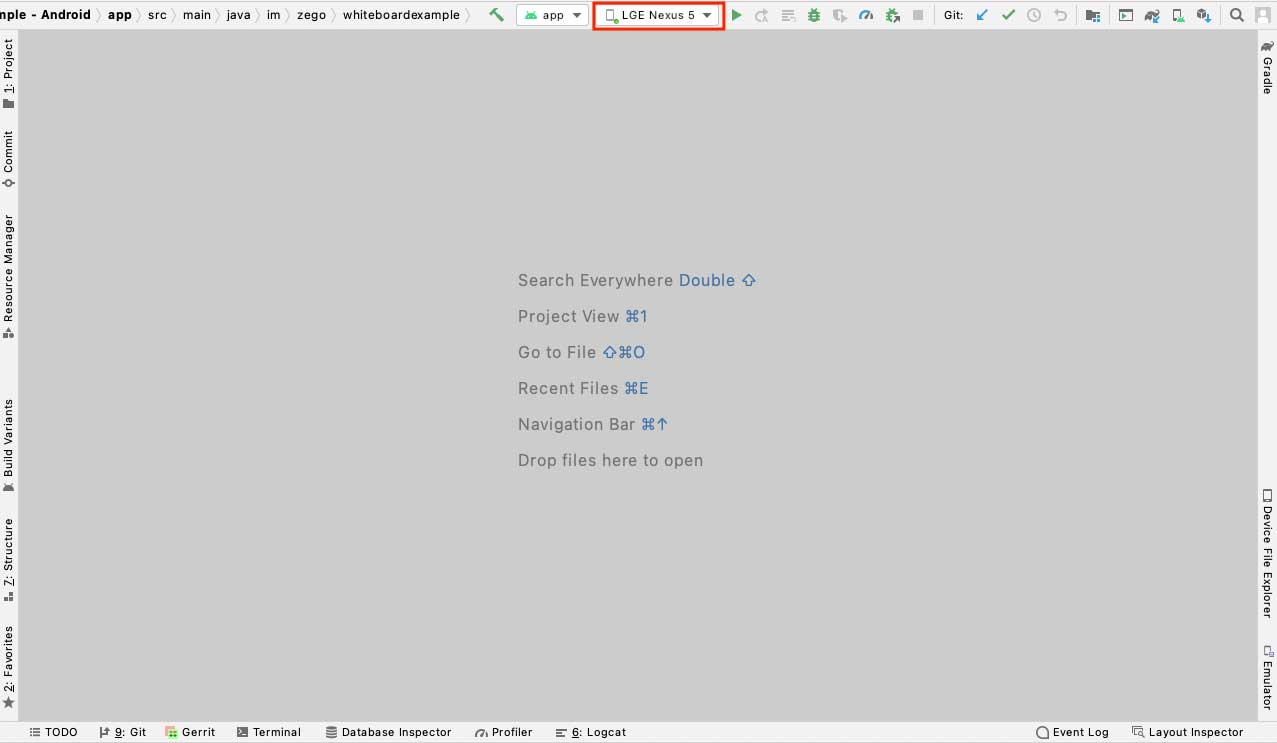1277x743 pixels.
Task: Run the app with green play button
Action: click(737, 16)
